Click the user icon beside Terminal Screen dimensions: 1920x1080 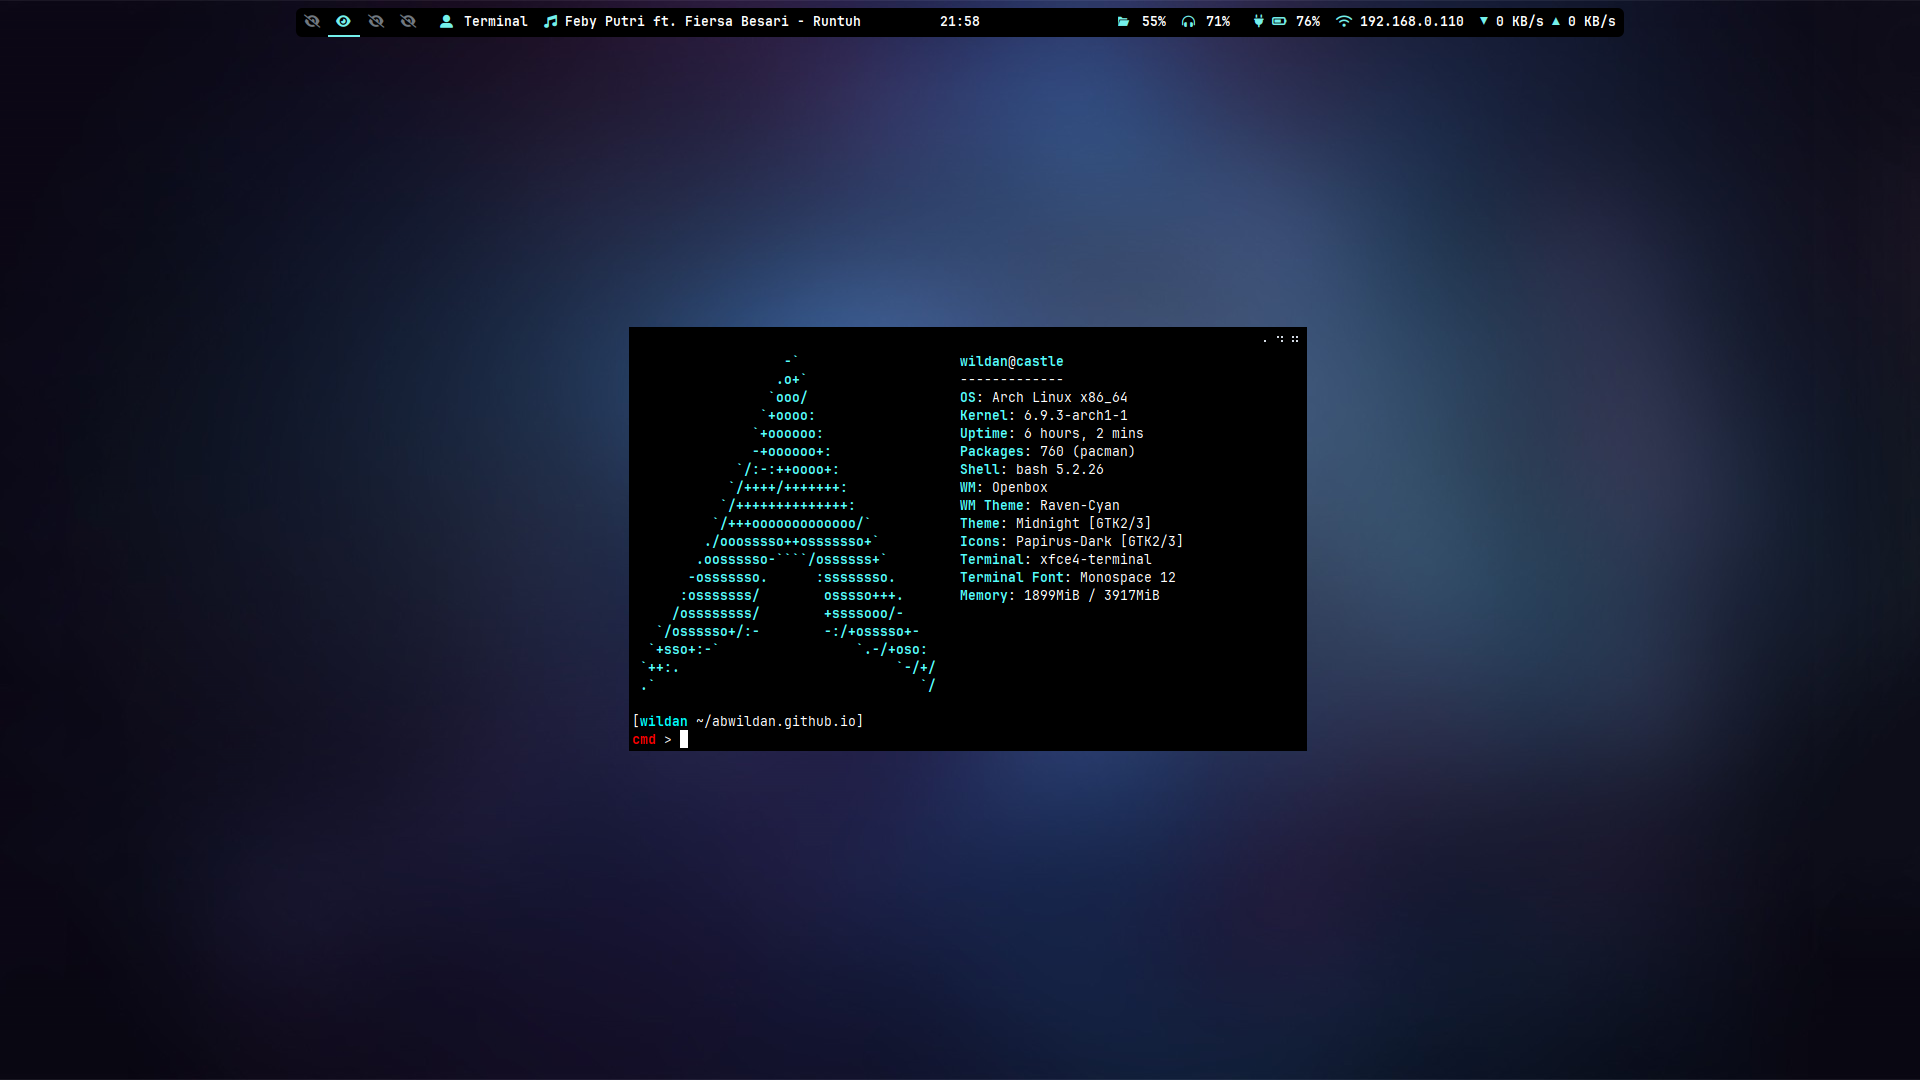coord(447,21)
